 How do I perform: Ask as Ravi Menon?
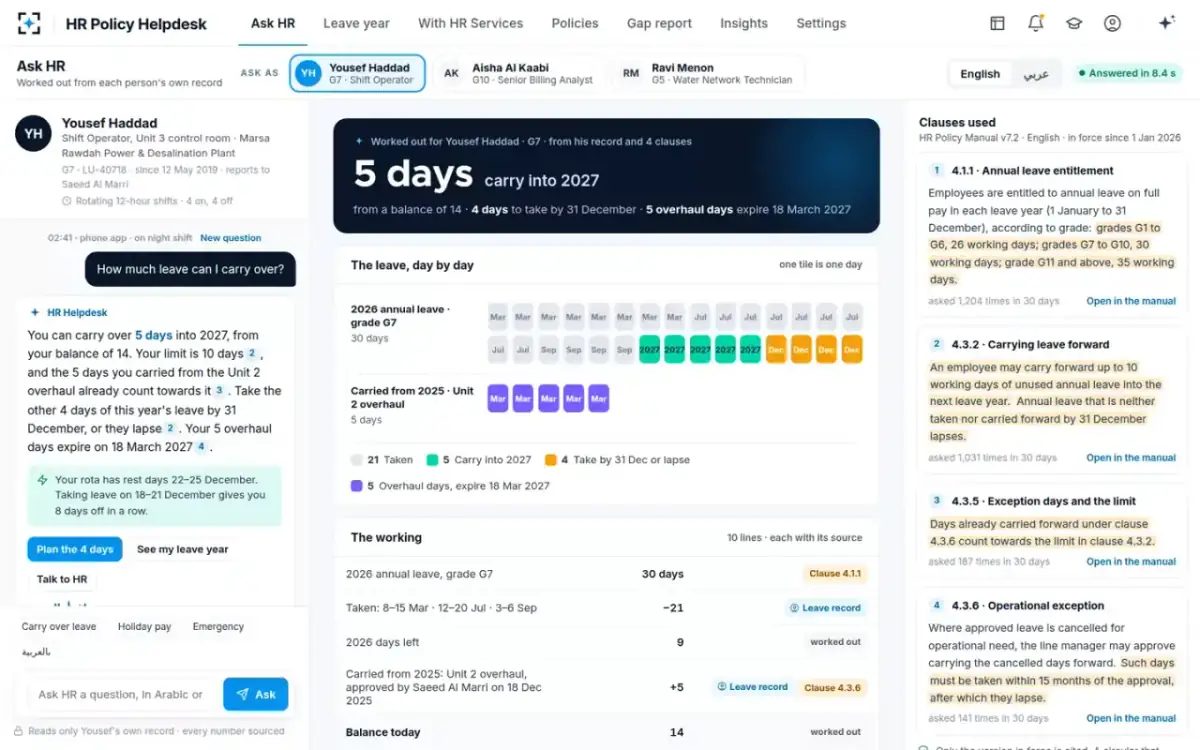[708, 74]
